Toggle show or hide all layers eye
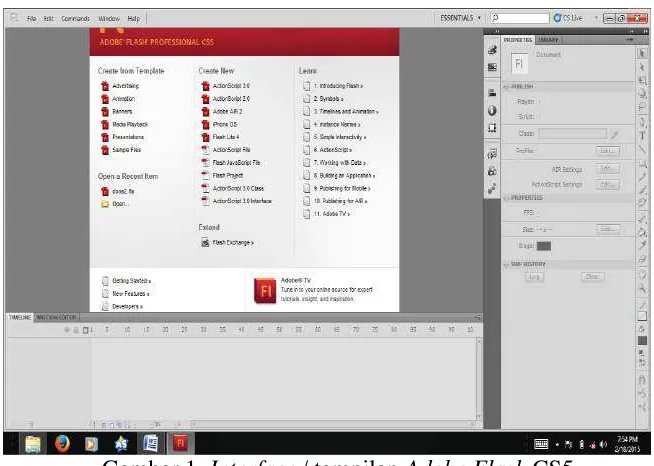Viewport: 654px width, 466px height. point(67,330)
